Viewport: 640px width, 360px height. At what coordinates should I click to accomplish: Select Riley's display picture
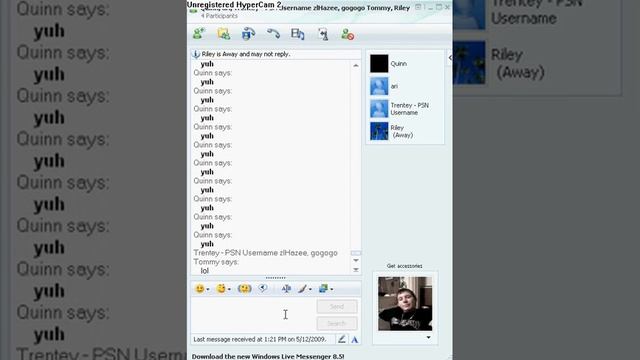pyautogui.click(x=379, y=131)
